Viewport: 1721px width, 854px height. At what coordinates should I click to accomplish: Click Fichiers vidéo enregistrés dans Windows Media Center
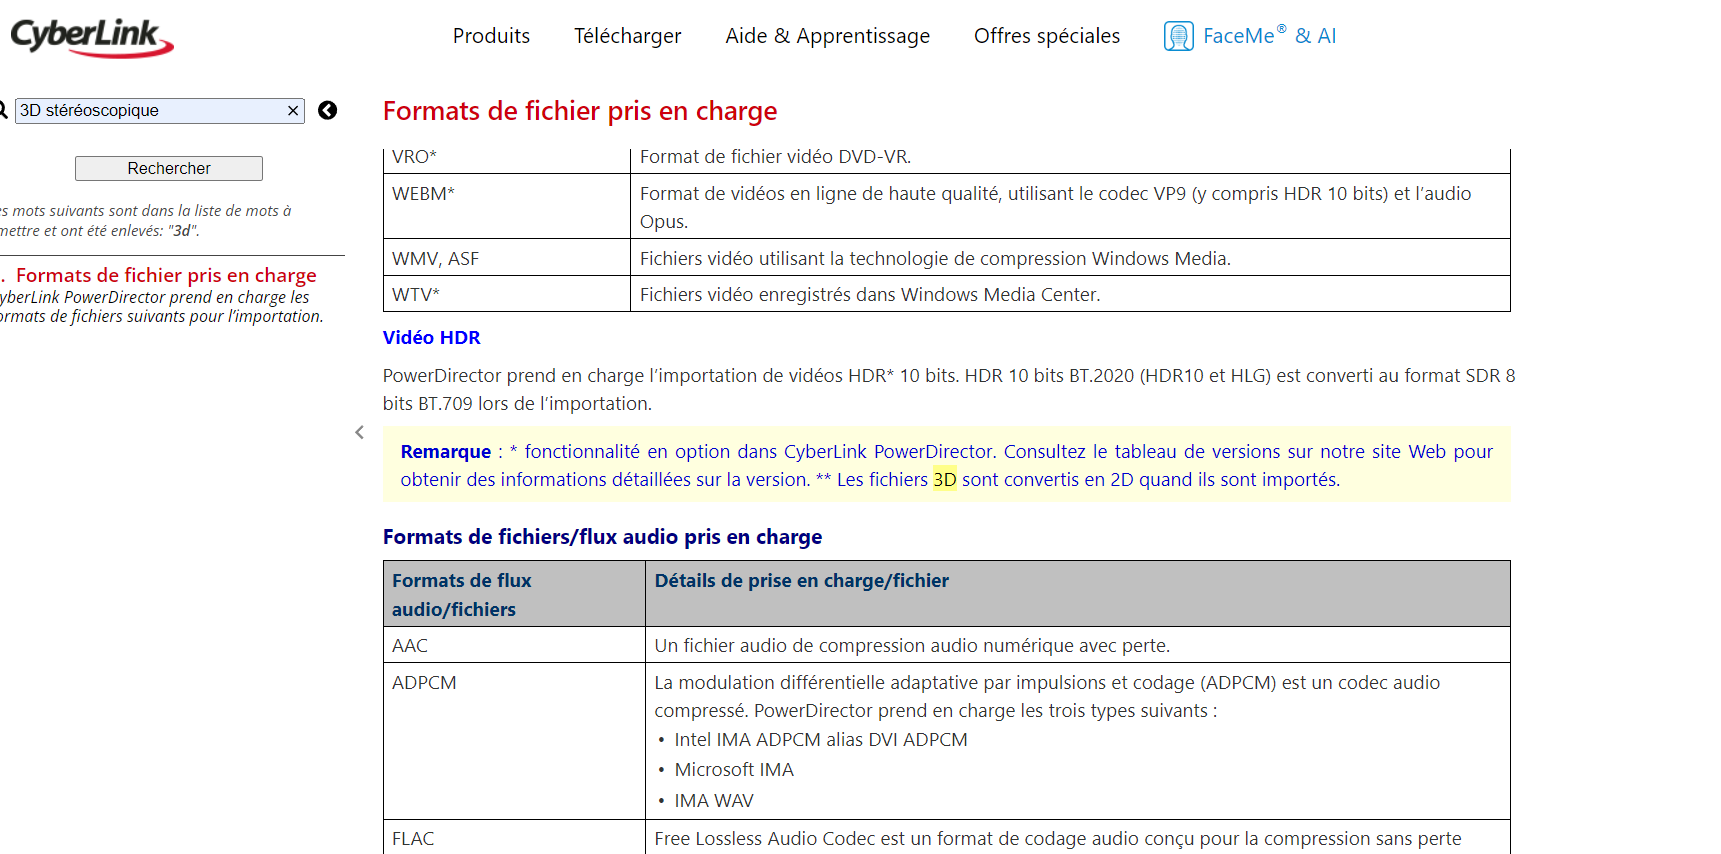coord(870,295)
